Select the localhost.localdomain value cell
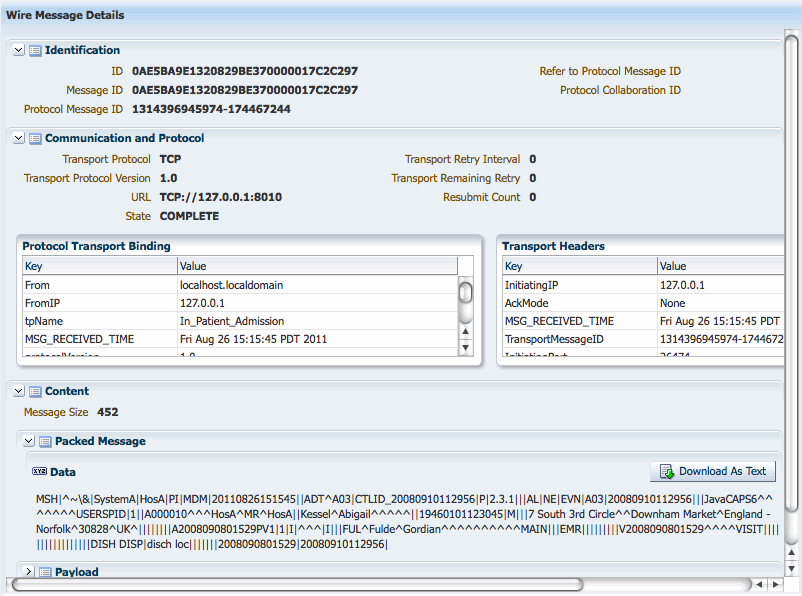This screenshot has width=802, height=596. coord(318,285)
